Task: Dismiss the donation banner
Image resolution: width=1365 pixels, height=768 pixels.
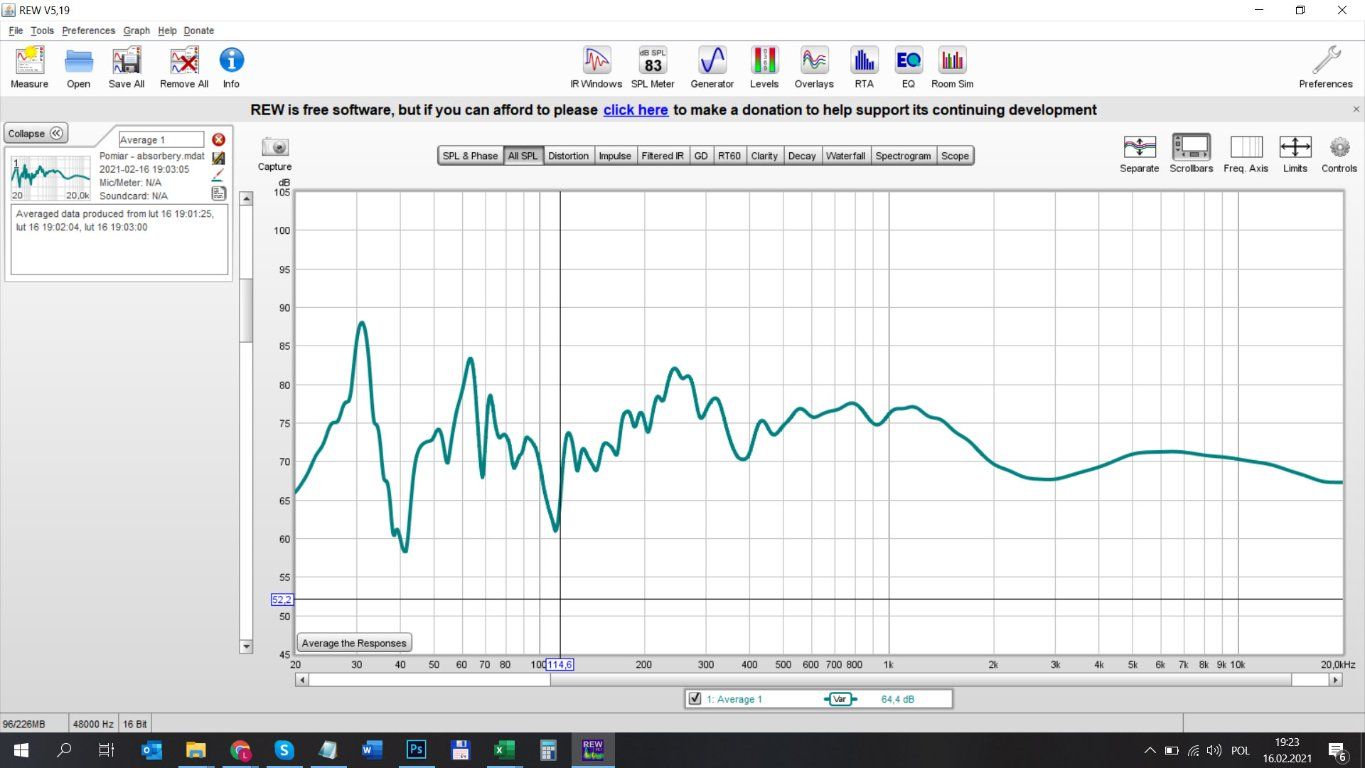Action: [1356, 109]
